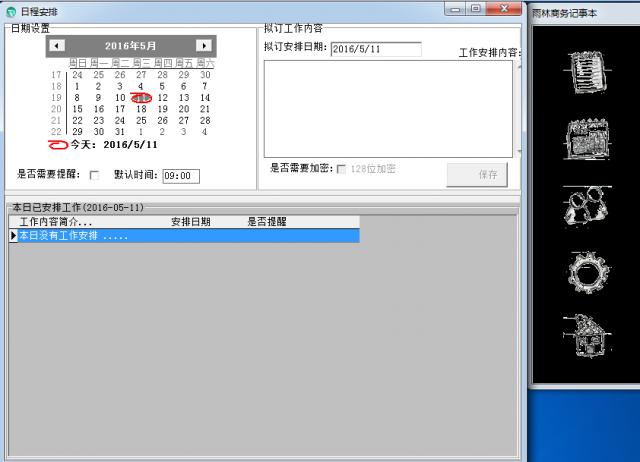Select May 14 in the calendar
Image resolution: width=640 pixels, height=462 pixels.
(205, 98)
